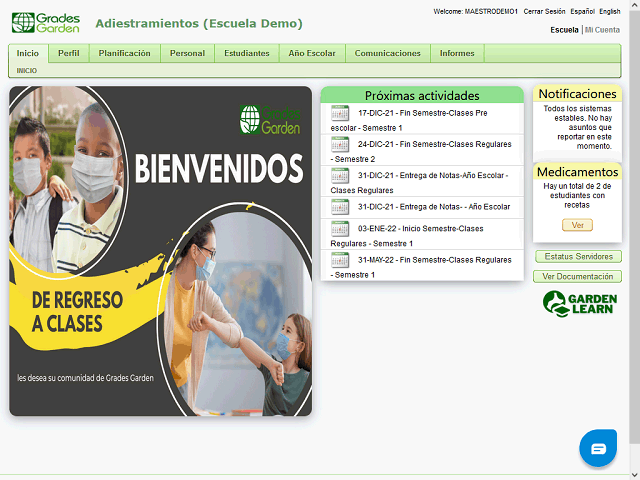
Task: Click the Garden Learn logo
Action: click(580, 304)
